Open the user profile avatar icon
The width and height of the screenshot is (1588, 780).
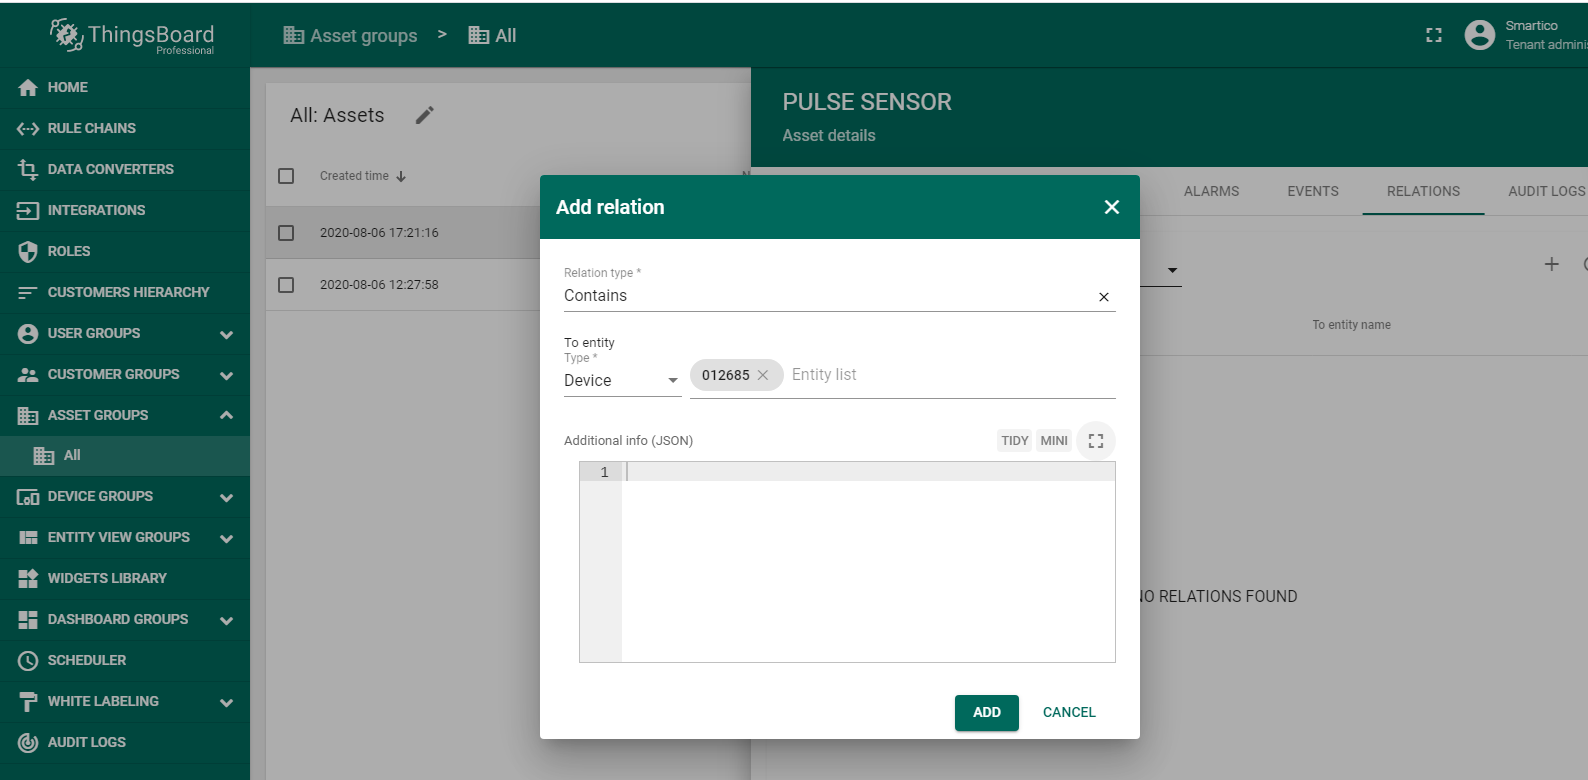click(x=1479, y=35)
